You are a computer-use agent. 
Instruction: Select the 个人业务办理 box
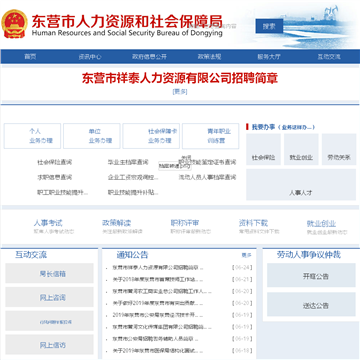tap(32, 136)
